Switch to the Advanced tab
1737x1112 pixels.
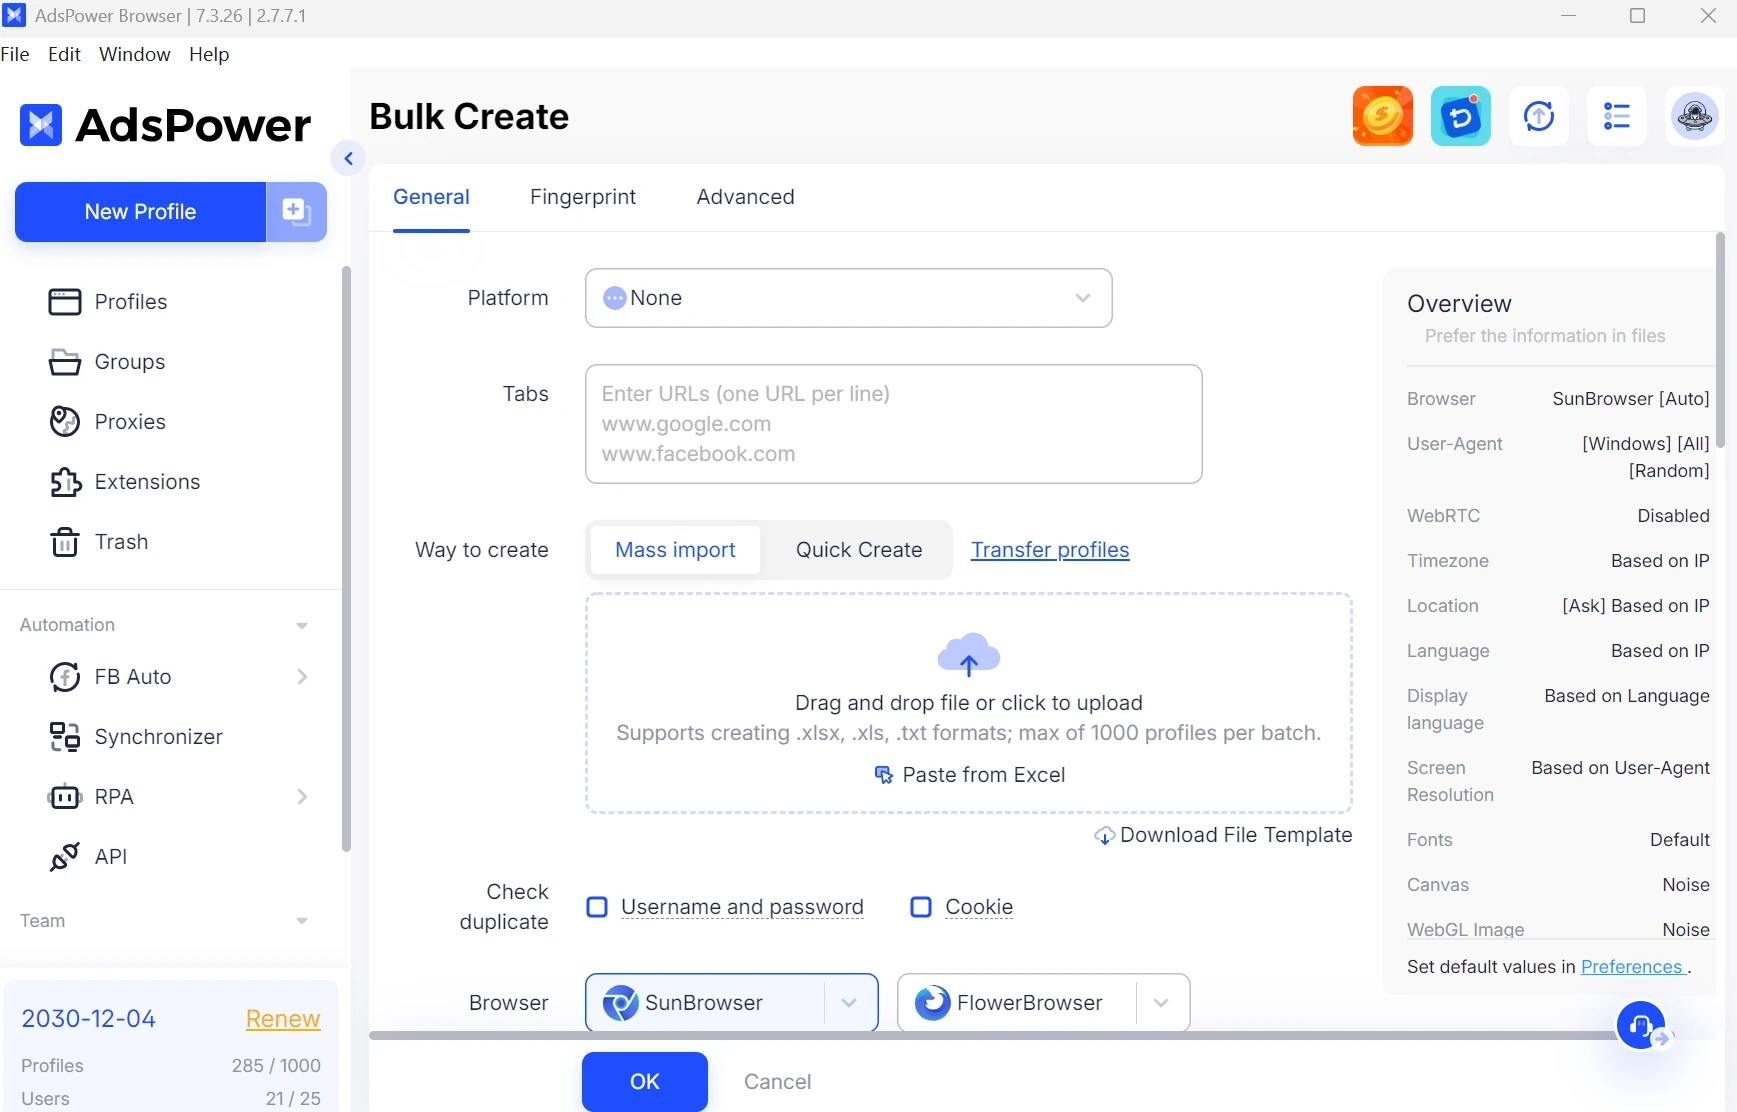point(745,197)
